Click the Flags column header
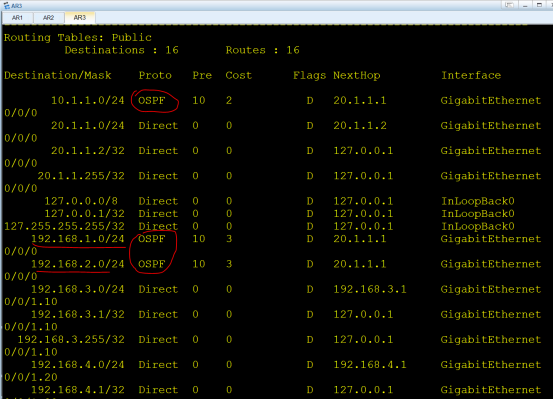Image resolution: width=553 pixels, height=400 pixels. (309, 75)
